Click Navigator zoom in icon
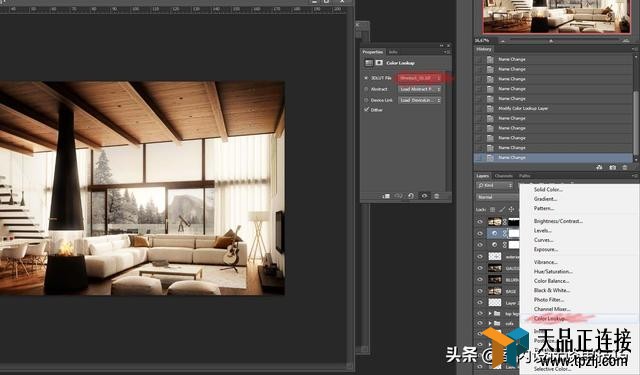Image resolution: width=640 pixels, height=375 pixels. click(x=626, y=41)
